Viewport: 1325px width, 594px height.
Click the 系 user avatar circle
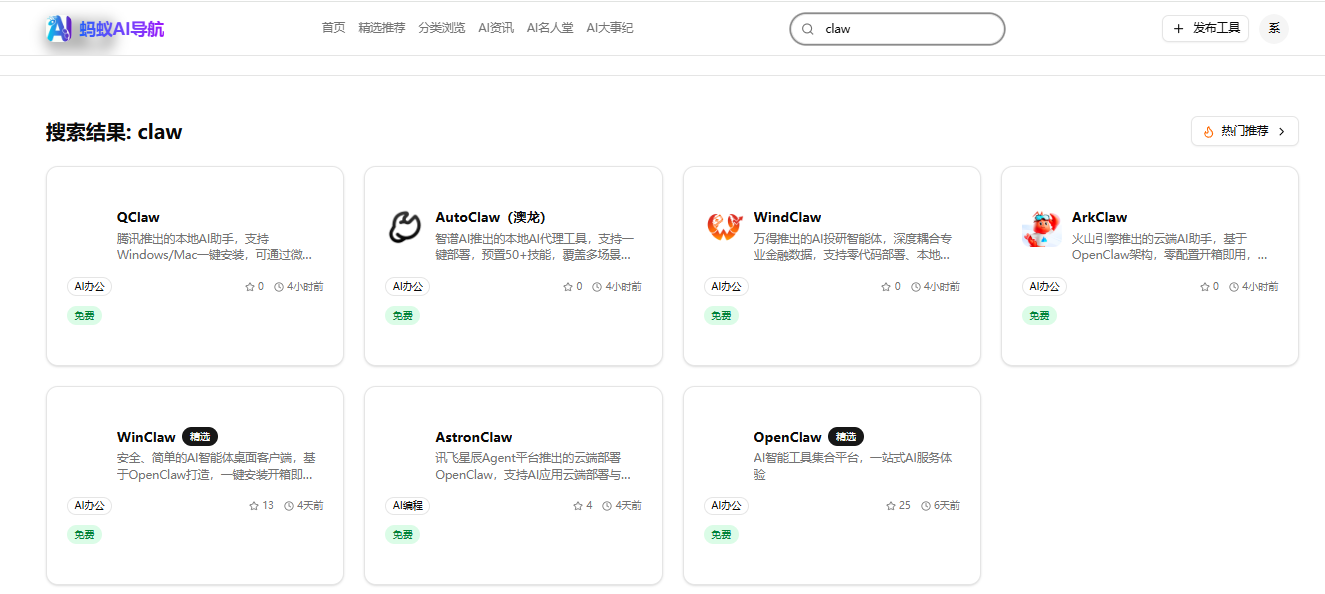1274,28
